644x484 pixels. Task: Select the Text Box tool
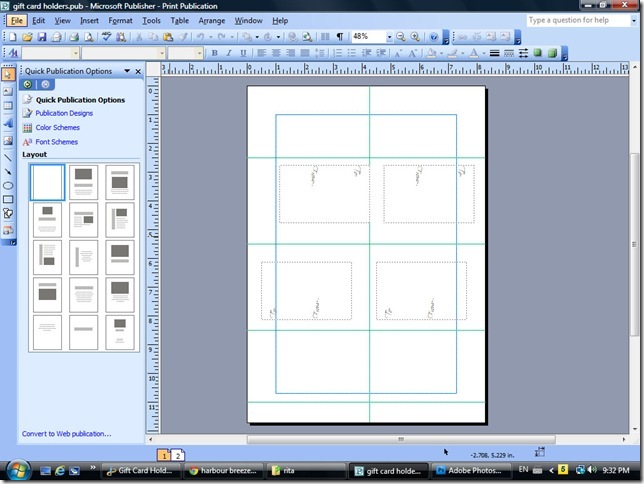click(8, 90)
